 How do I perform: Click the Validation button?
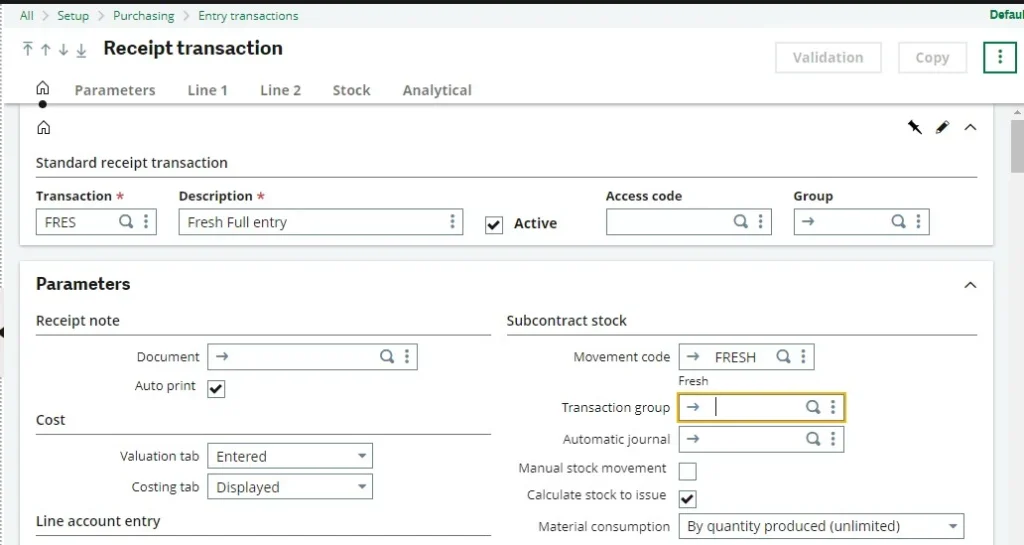pyautogui.click(x=828, y=57)
